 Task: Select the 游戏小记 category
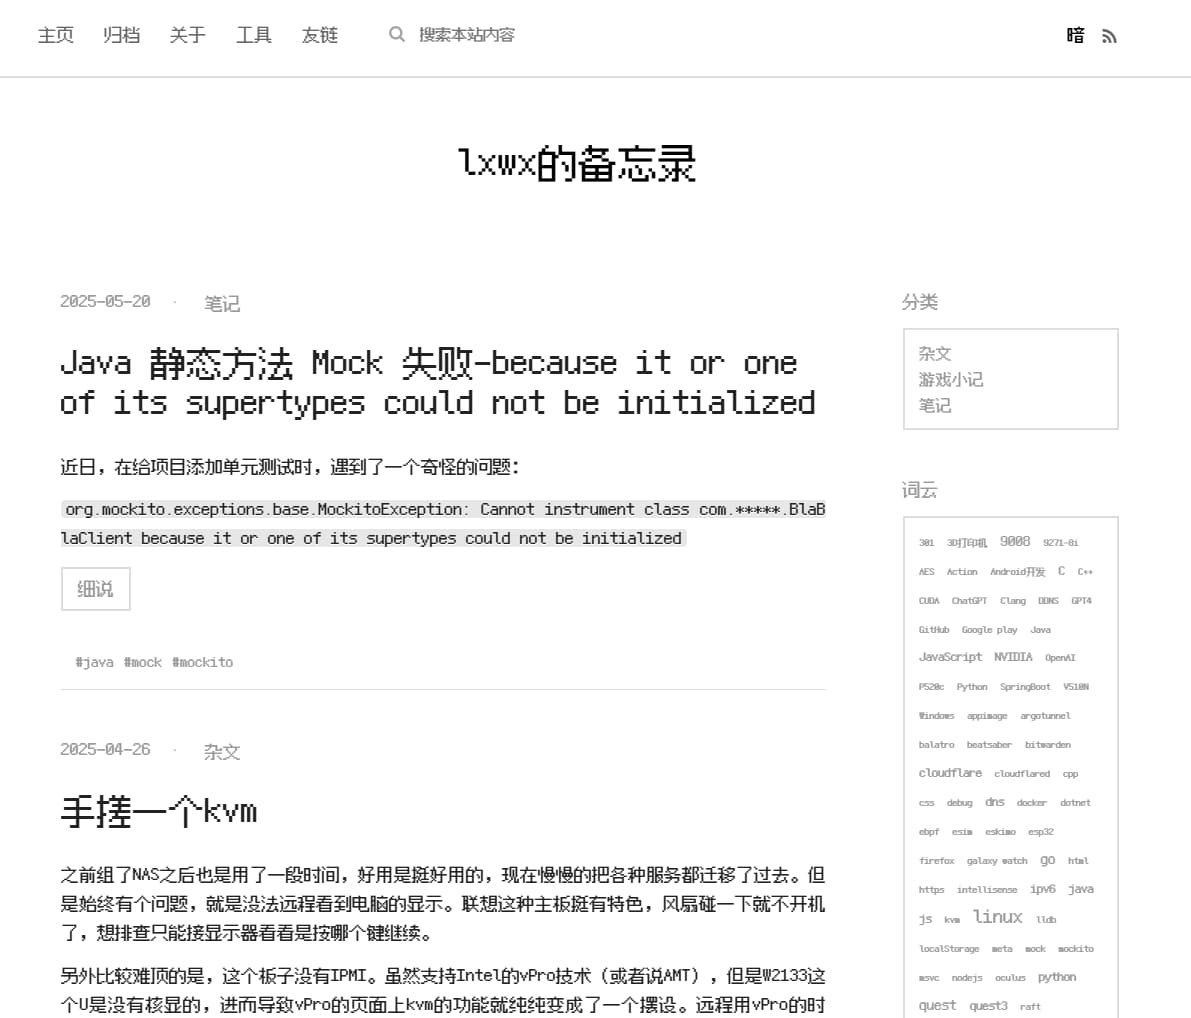pyautogui.click(x=950, y=379)
